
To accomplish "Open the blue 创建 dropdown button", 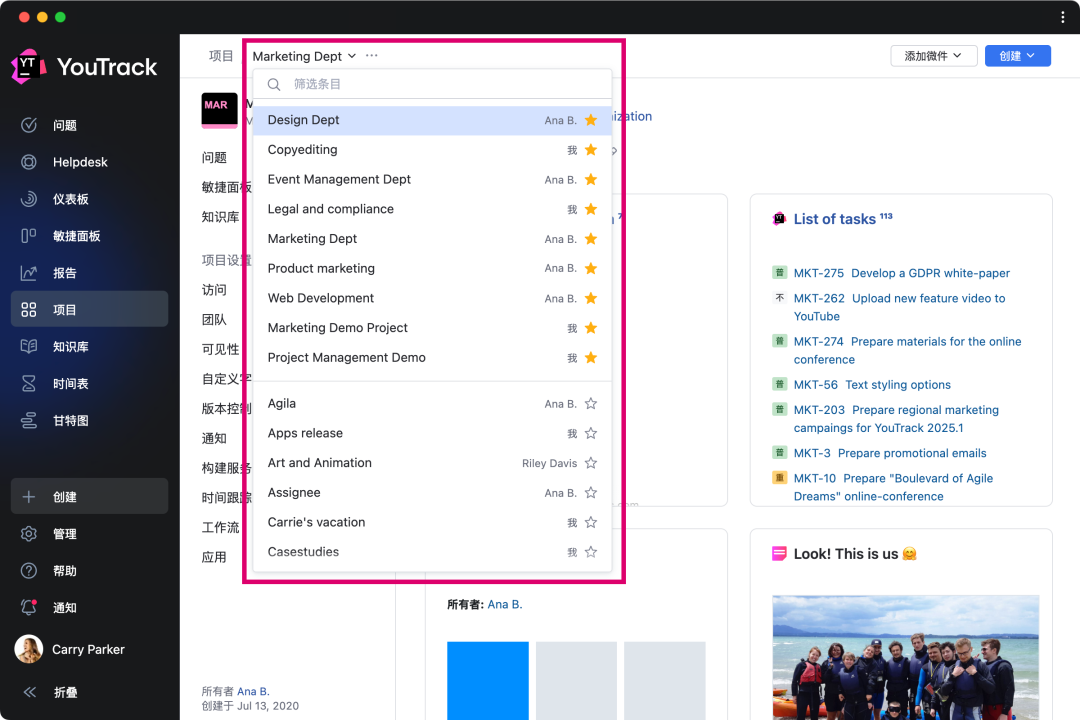I will click(x=1017, y=56).
